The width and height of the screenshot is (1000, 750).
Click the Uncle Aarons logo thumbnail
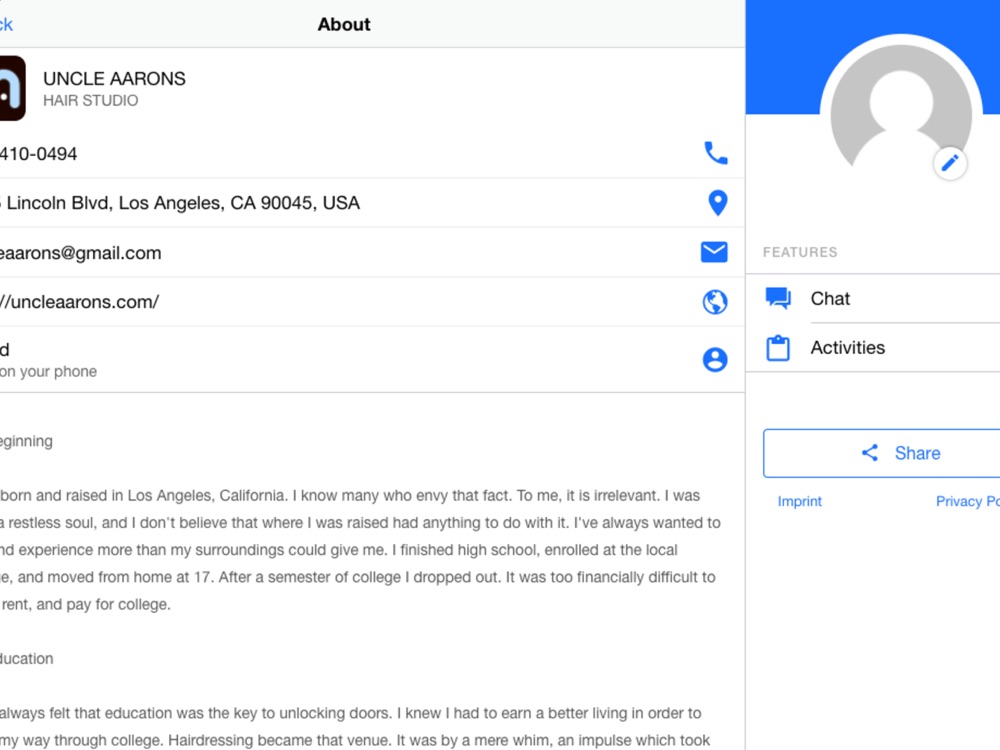click(x=12, y=89)
